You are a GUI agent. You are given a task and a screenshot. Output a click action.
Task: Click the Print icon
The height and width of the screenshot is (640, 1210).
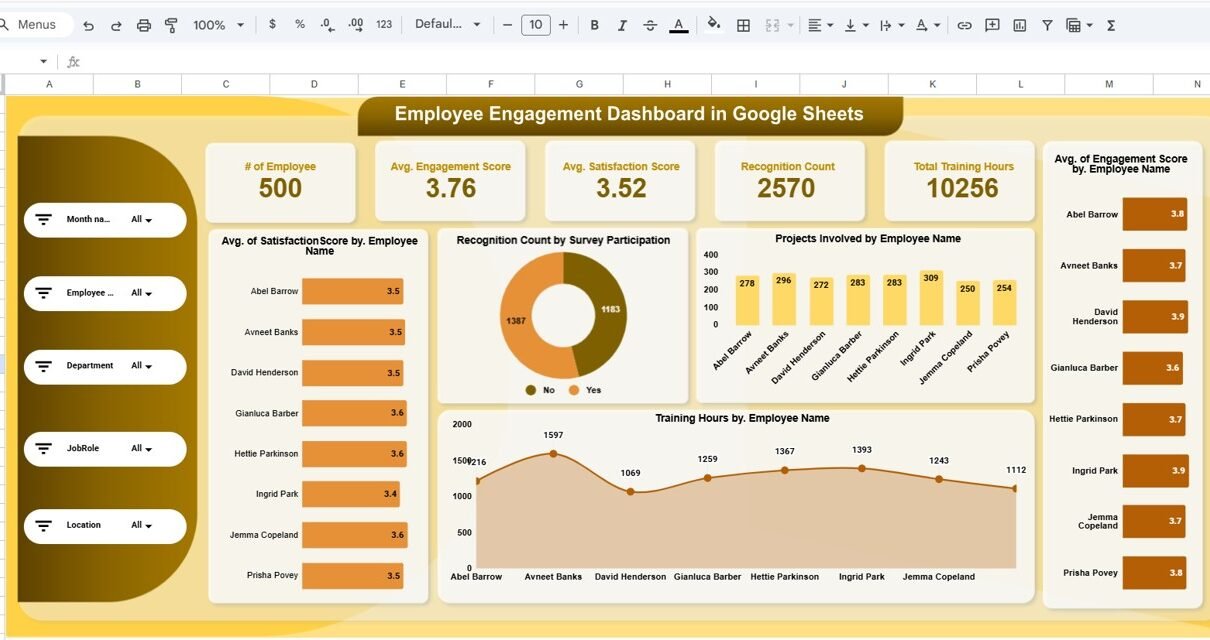point(143,25)
